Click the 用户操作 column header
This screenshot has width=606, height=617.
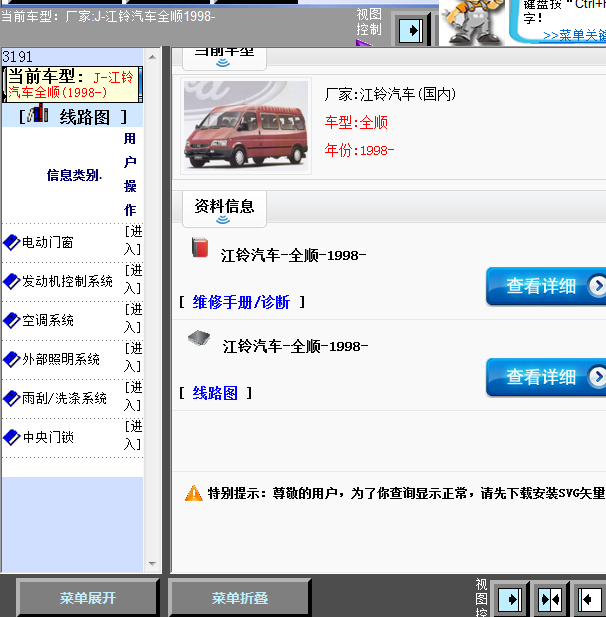point(130,174)
